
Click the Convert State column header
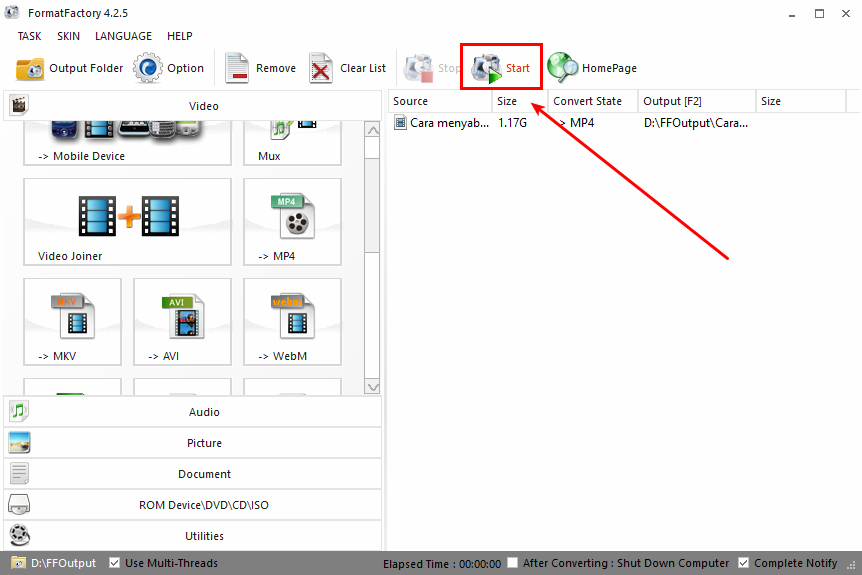593,101
